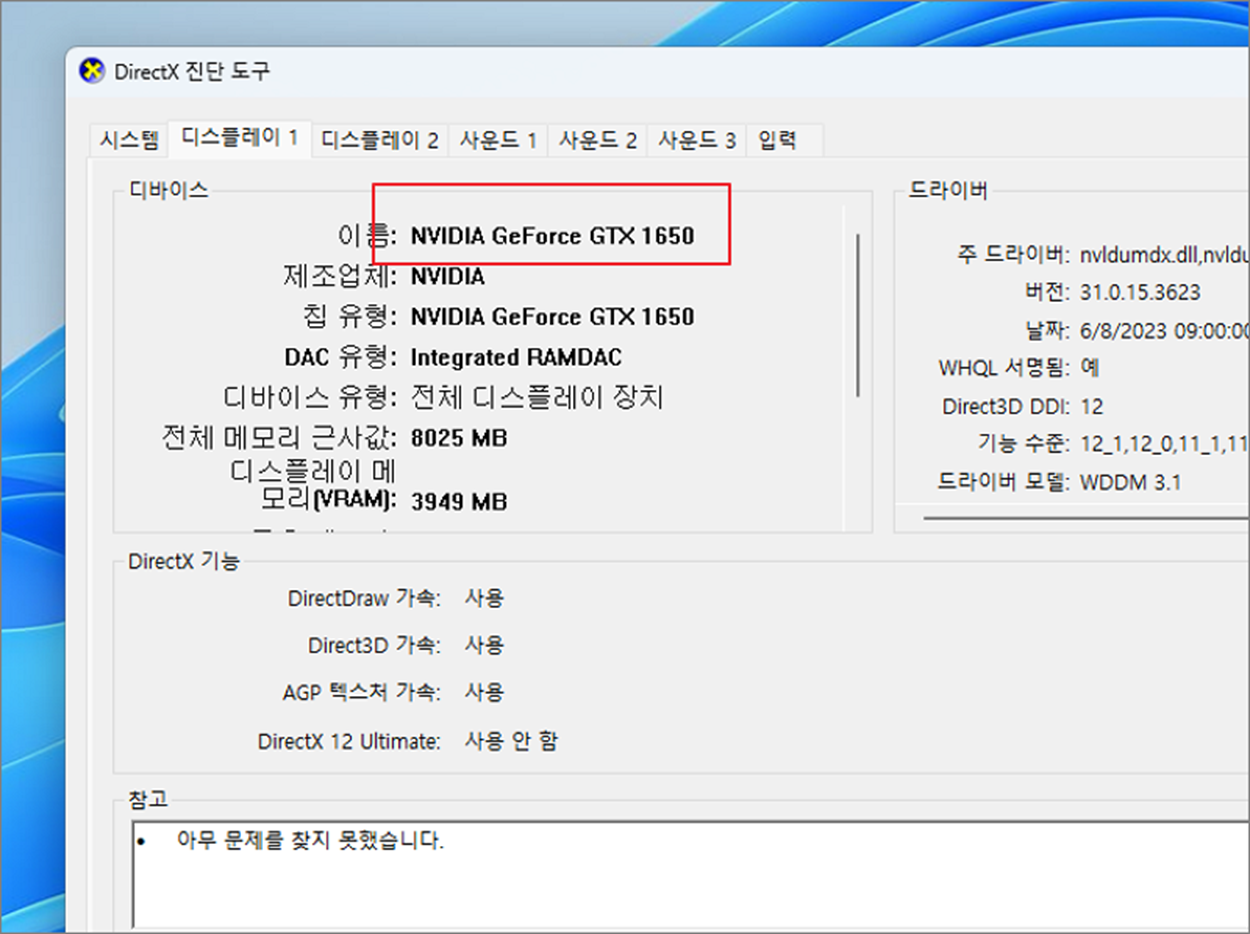Click the 드라이버 panel horizontal scrollbar

click(1086, 519)
